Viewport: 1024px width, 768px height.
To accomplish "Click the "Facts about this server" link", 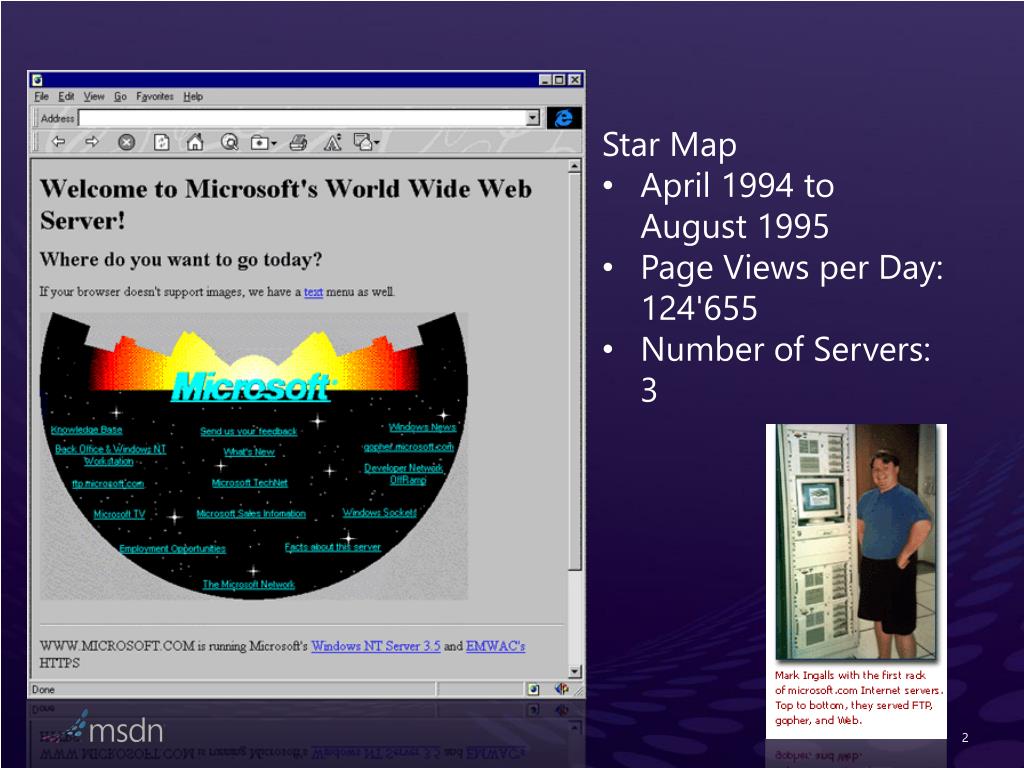I will (332, 547).
